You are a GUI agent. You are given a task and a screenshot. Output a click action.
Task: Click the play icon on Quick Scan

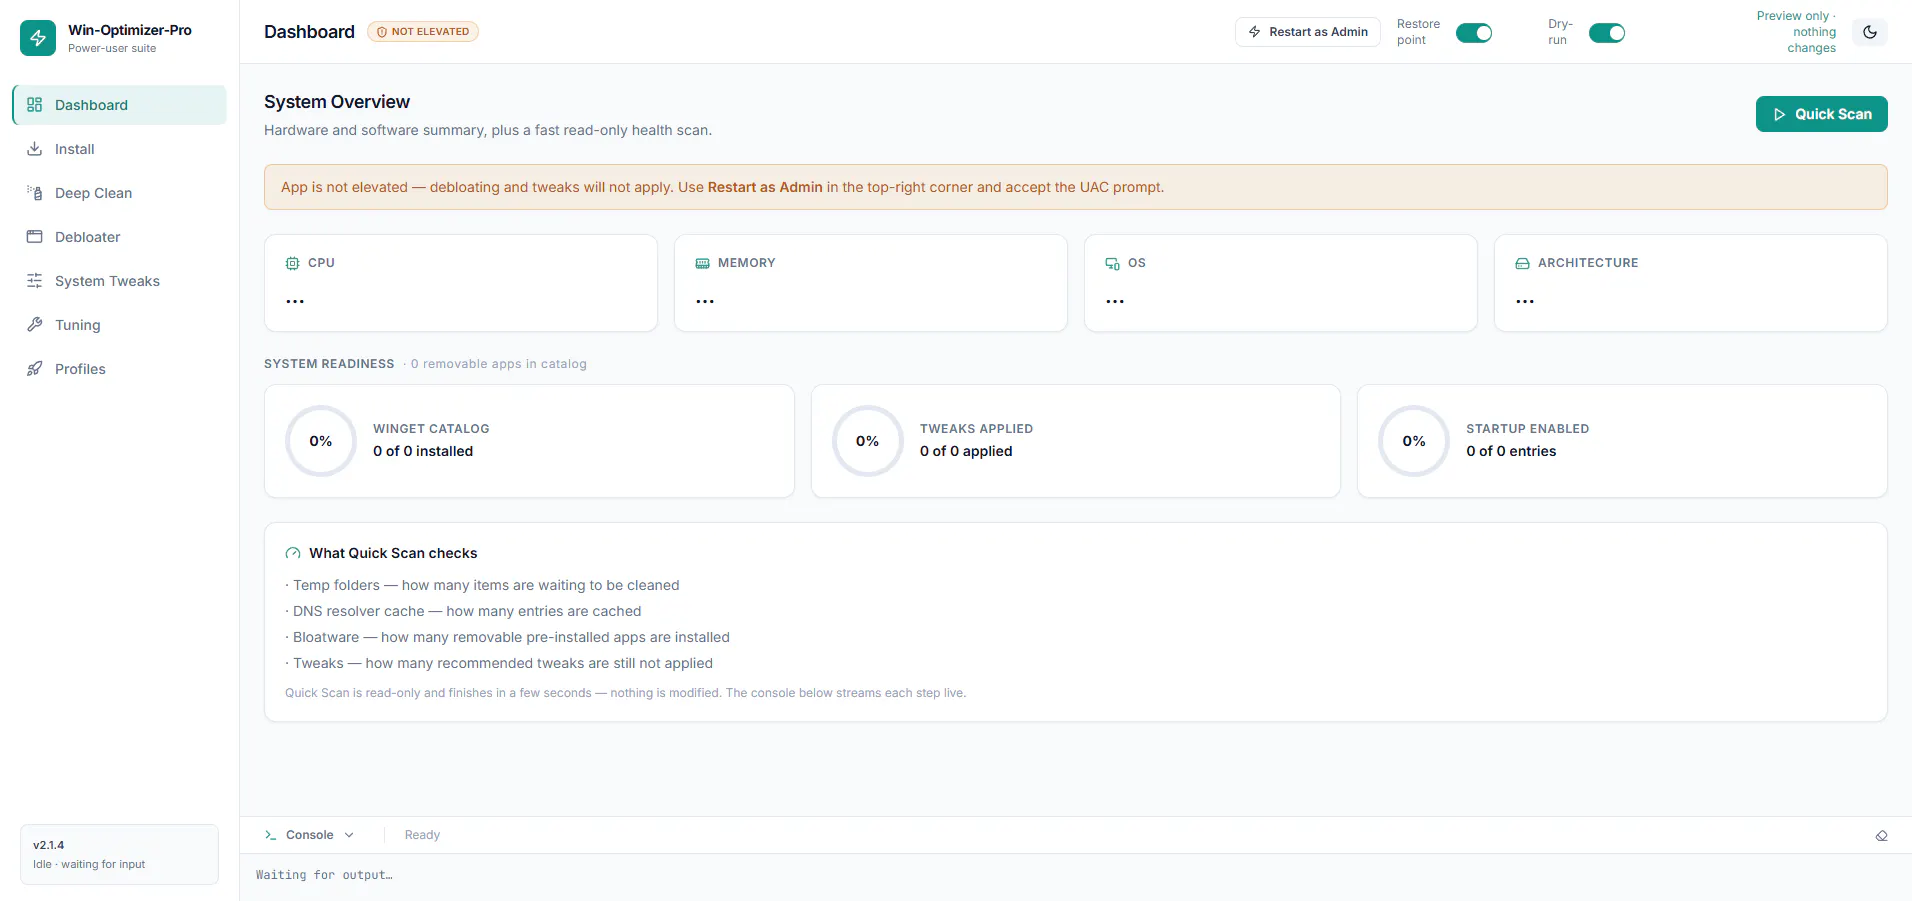point(1779,114)
